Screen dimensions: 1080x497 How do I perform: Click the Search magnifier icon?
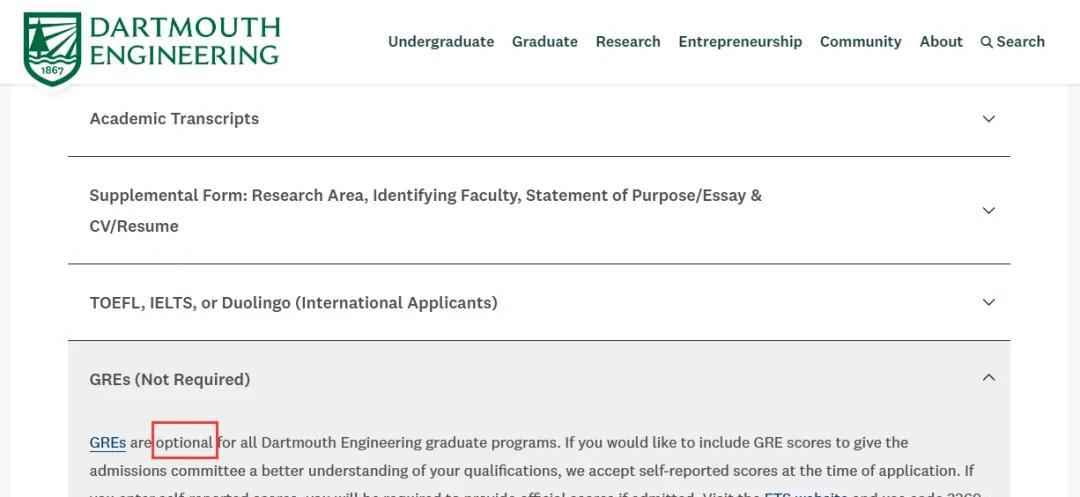click(986, 42)
